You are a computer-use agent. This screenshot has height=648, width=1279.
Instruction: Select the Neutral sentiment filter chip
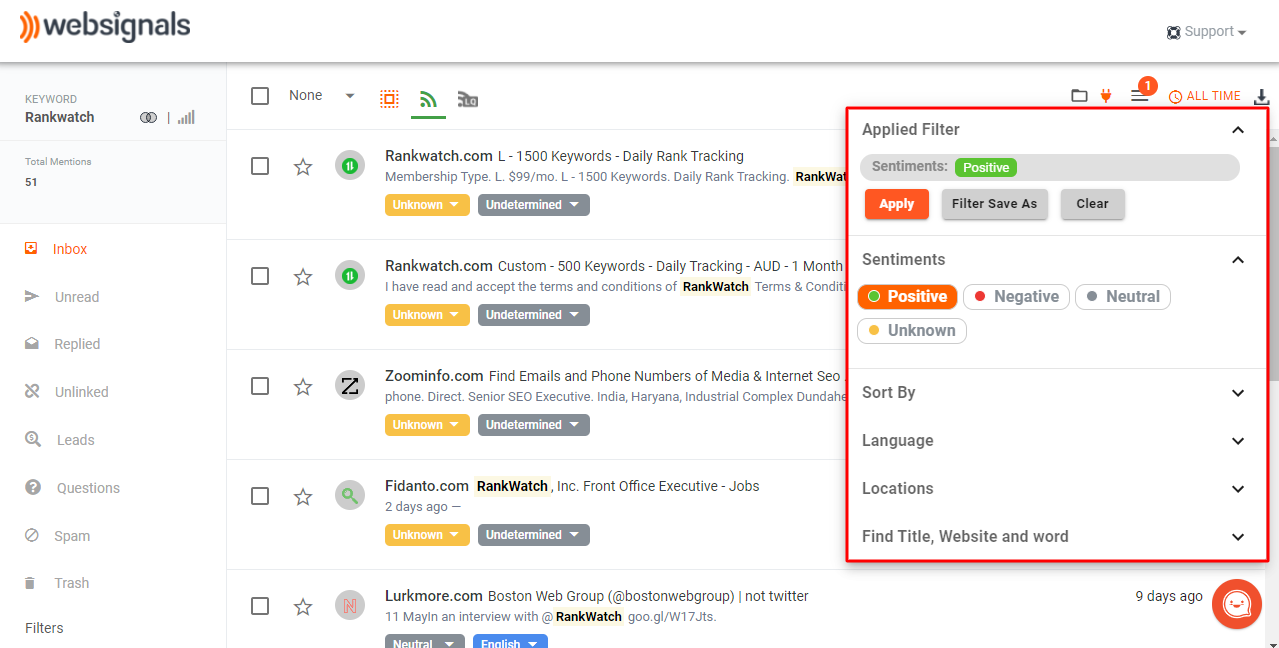coord(1123,297)
